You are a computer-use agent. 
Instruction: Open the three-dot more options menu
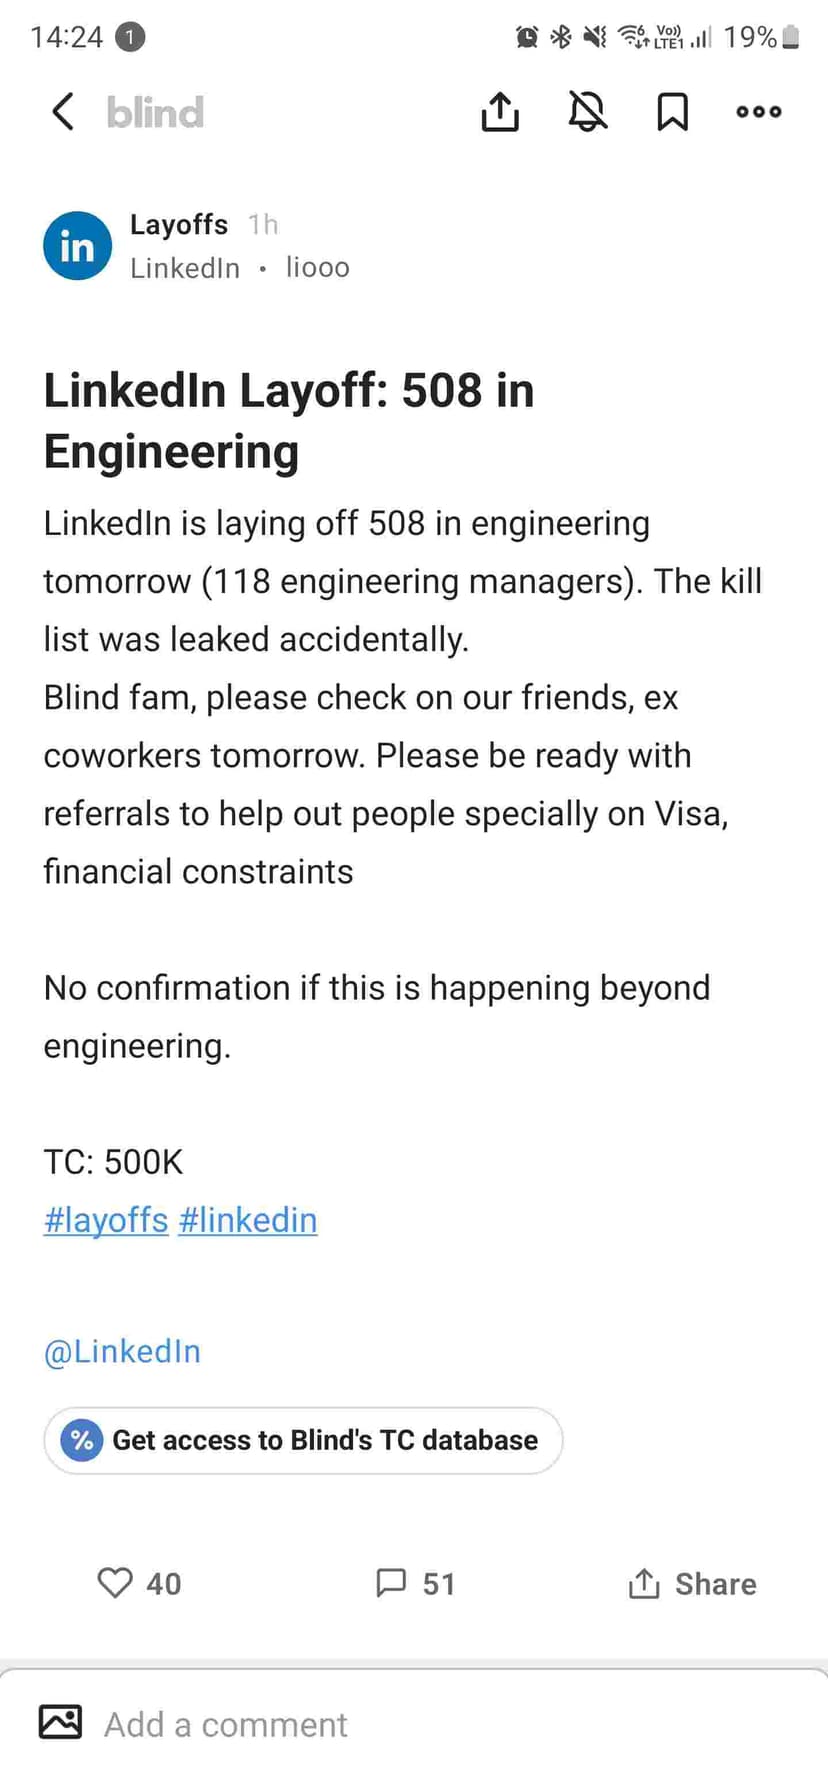[x=759, y=112]
